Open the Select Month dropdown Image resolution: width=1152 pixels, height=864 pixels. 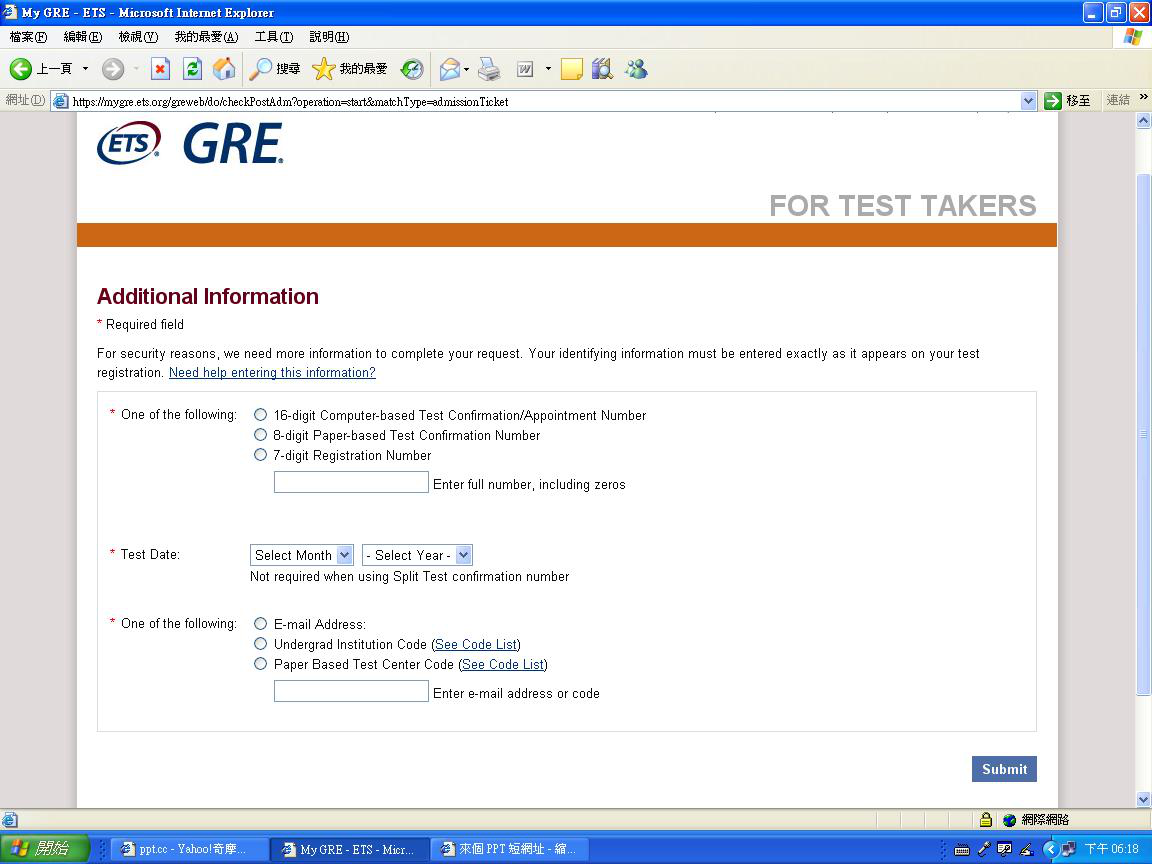click(301, 555)
